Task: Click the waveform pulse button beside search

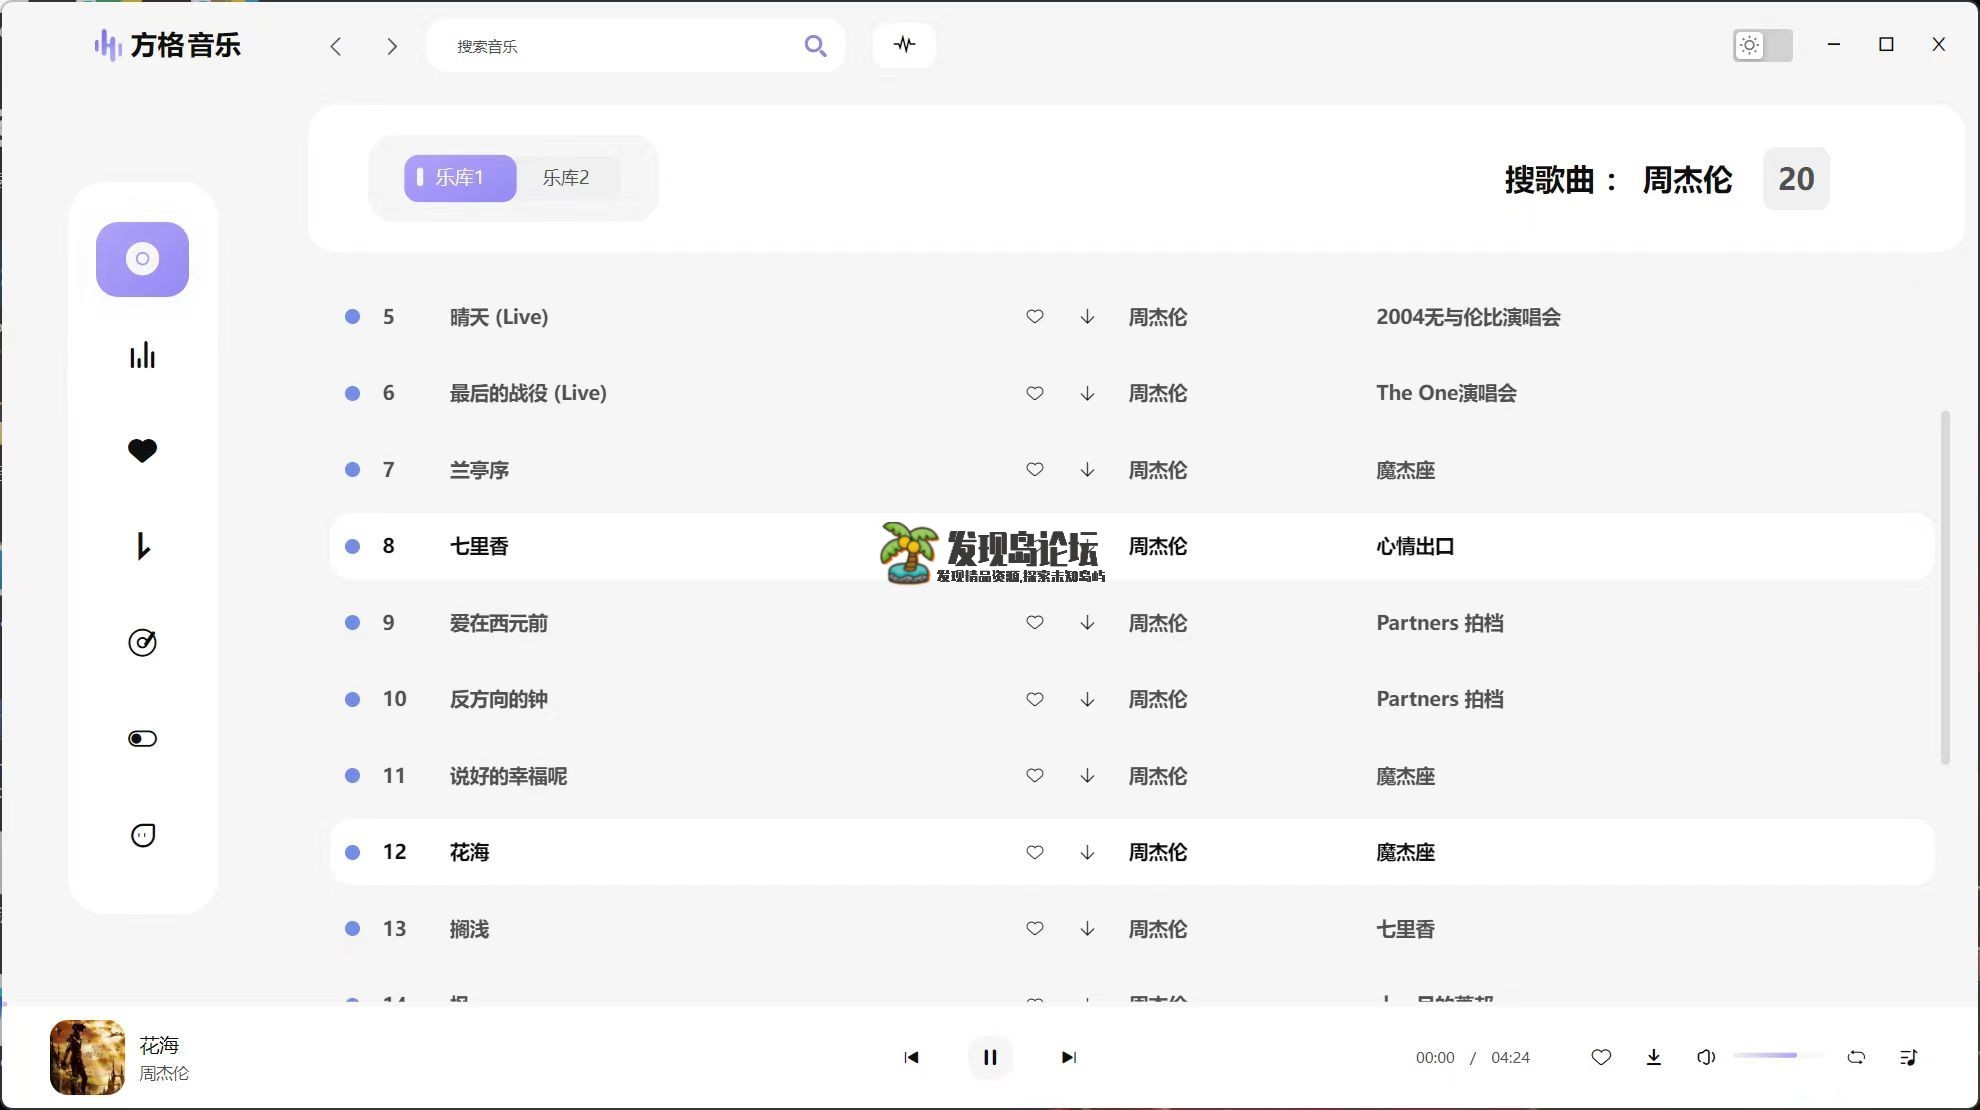Action: point(904,45)
